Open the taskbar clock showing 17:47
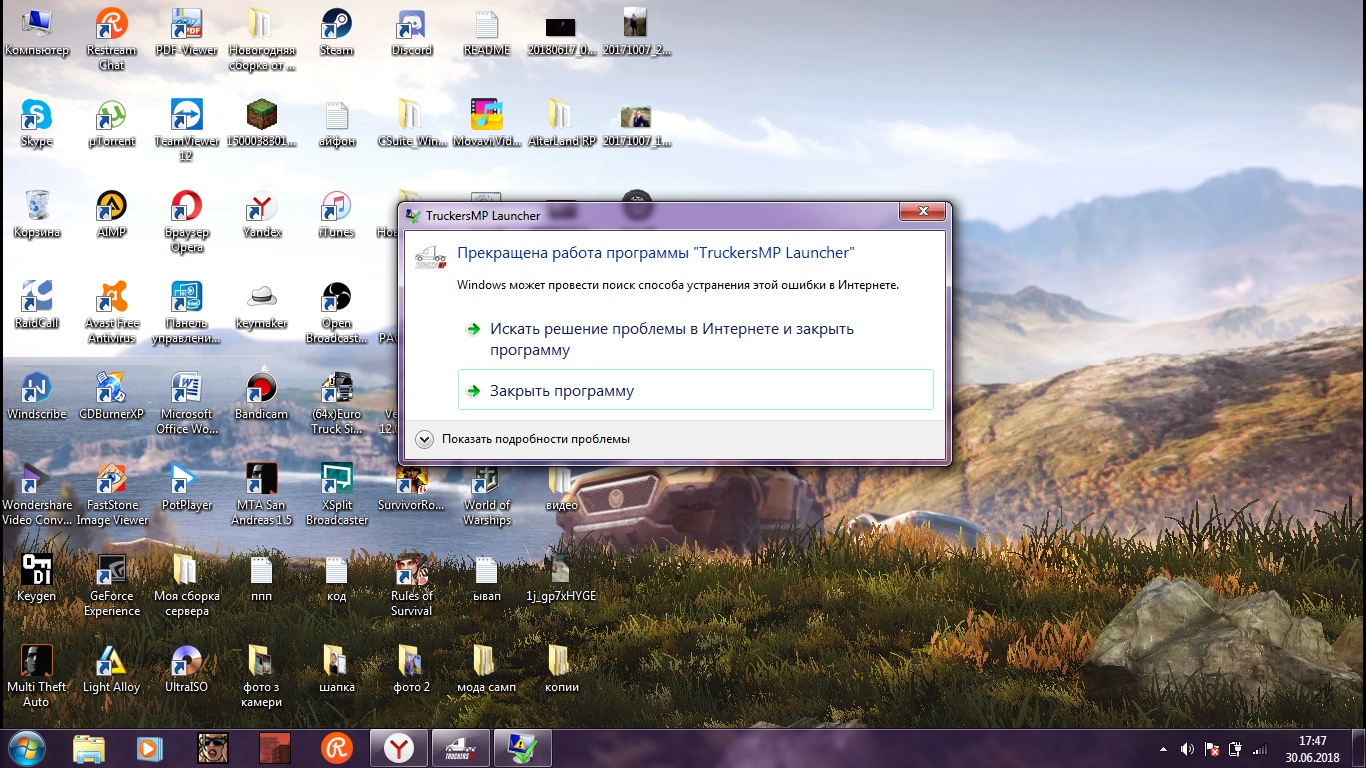This screenshot has height=768, width=1366. point(1312,748)
